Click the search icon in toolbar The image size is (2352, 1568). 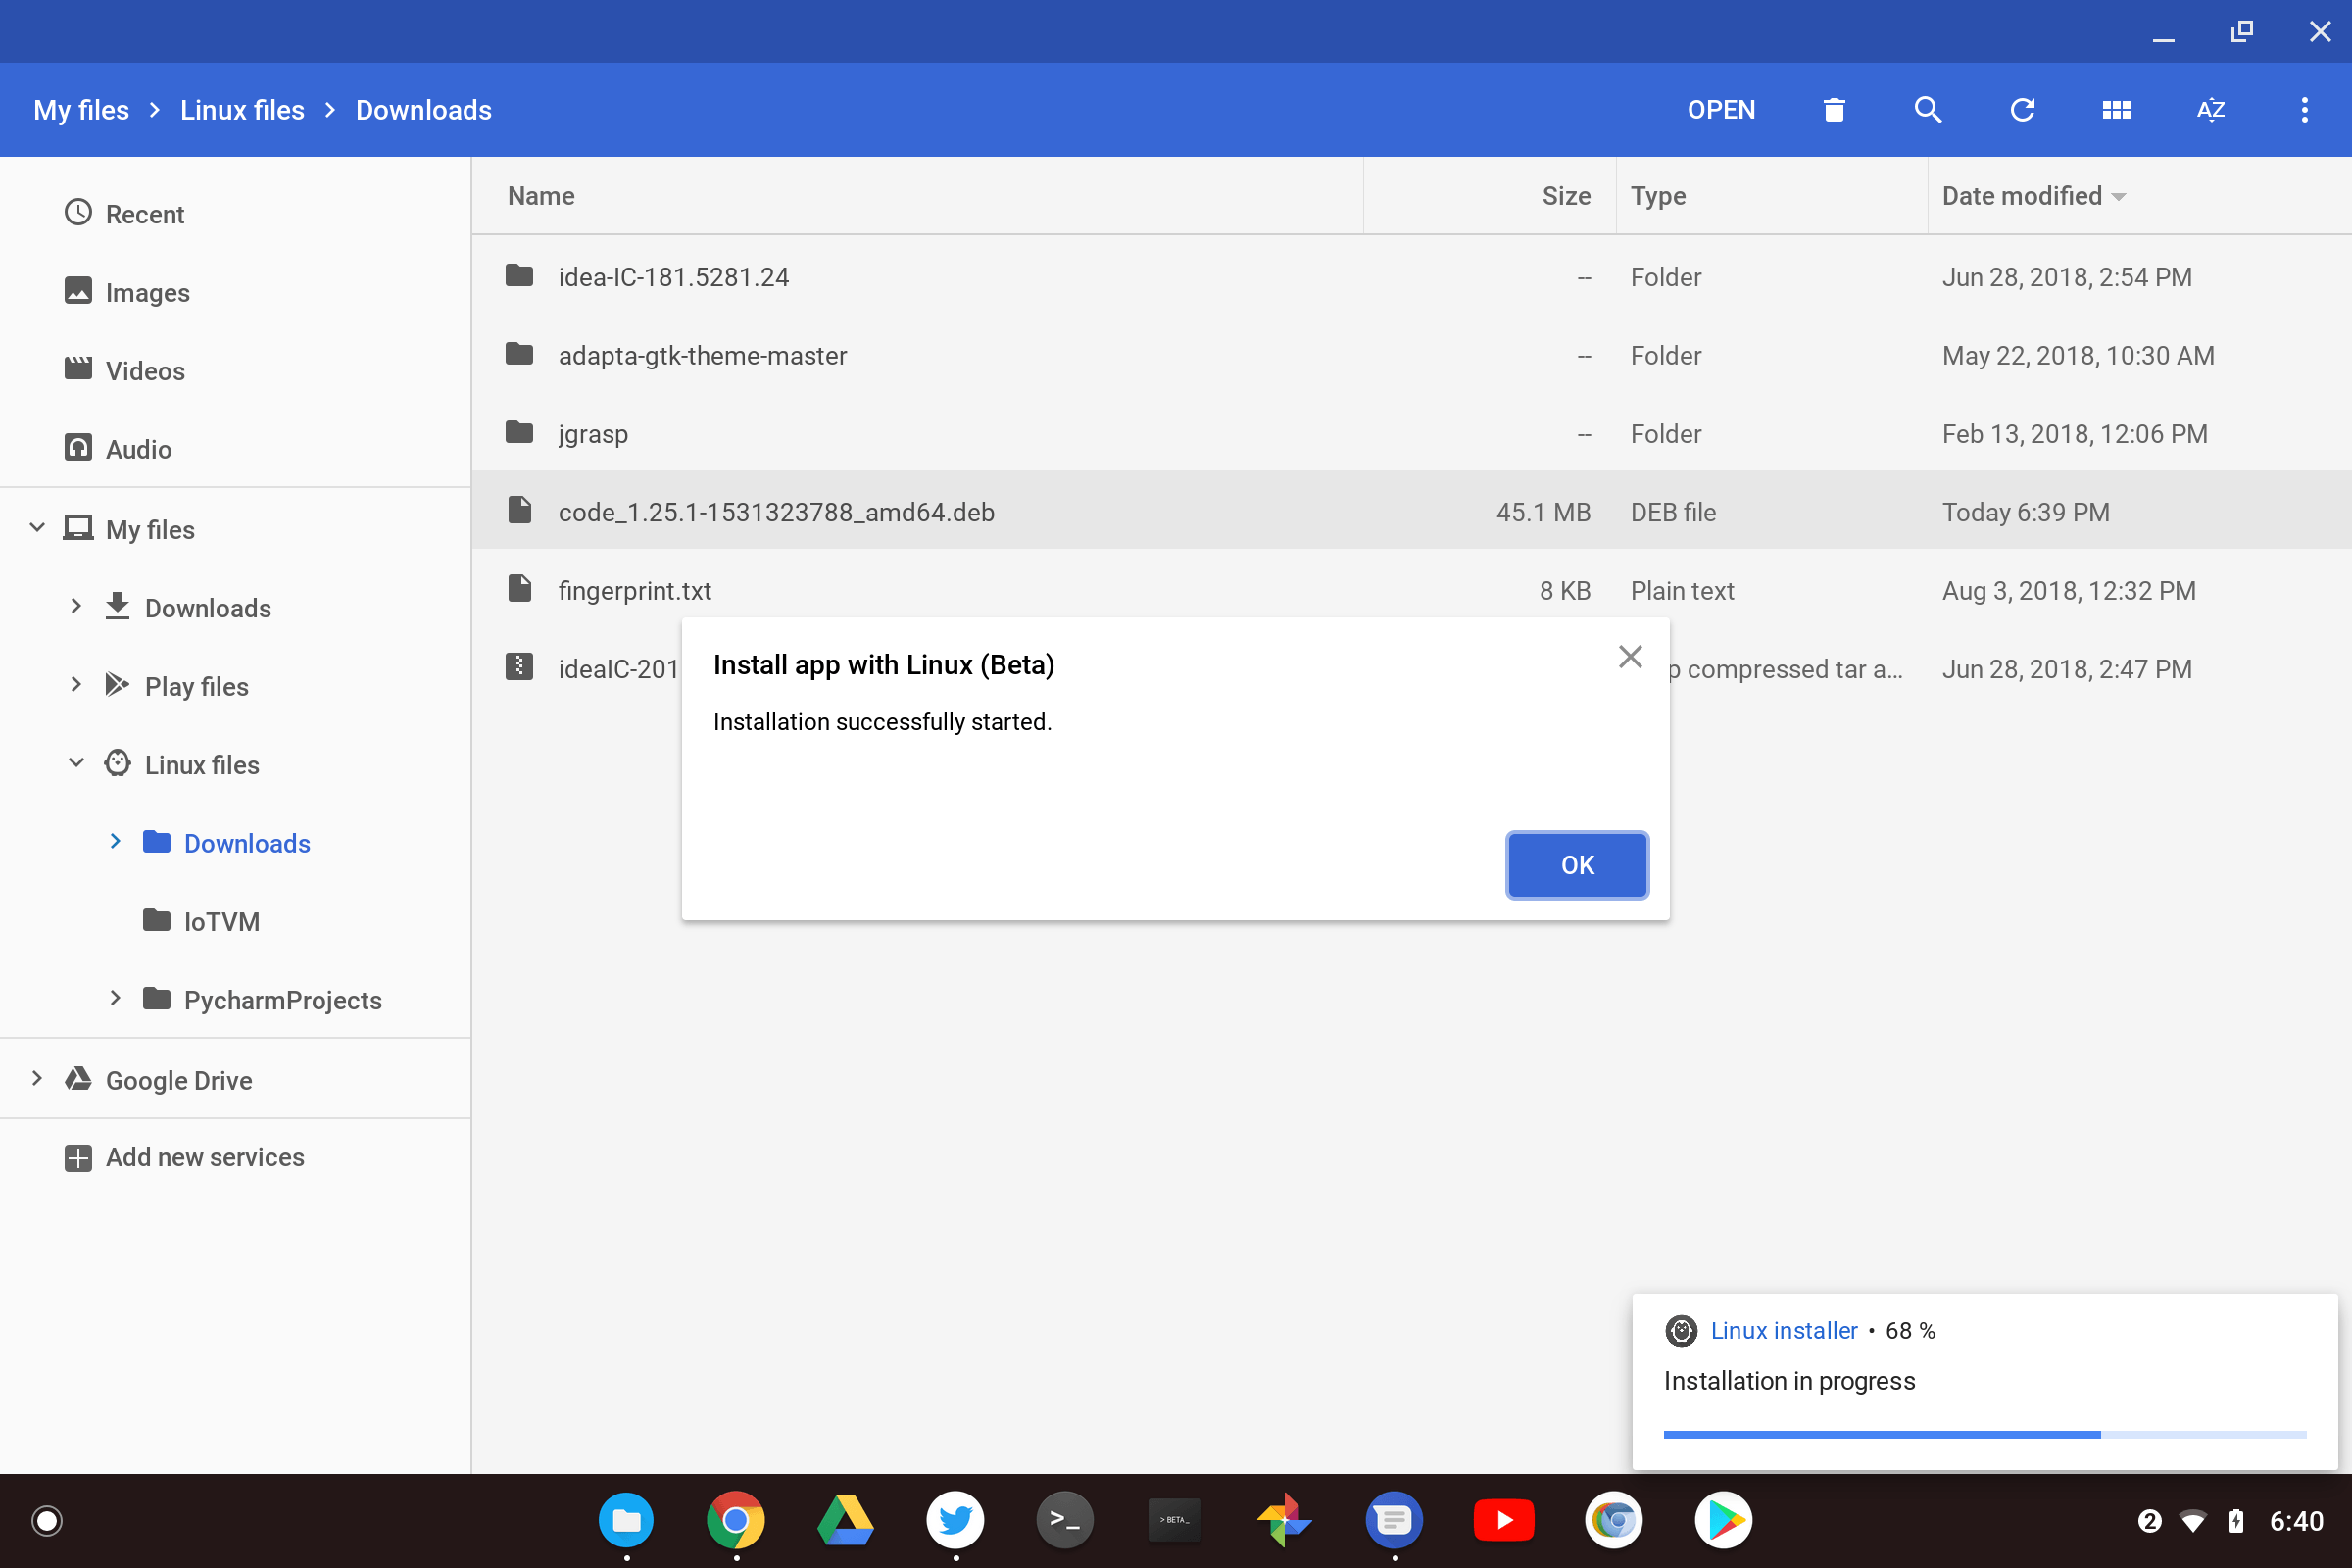pos(1927,109)
